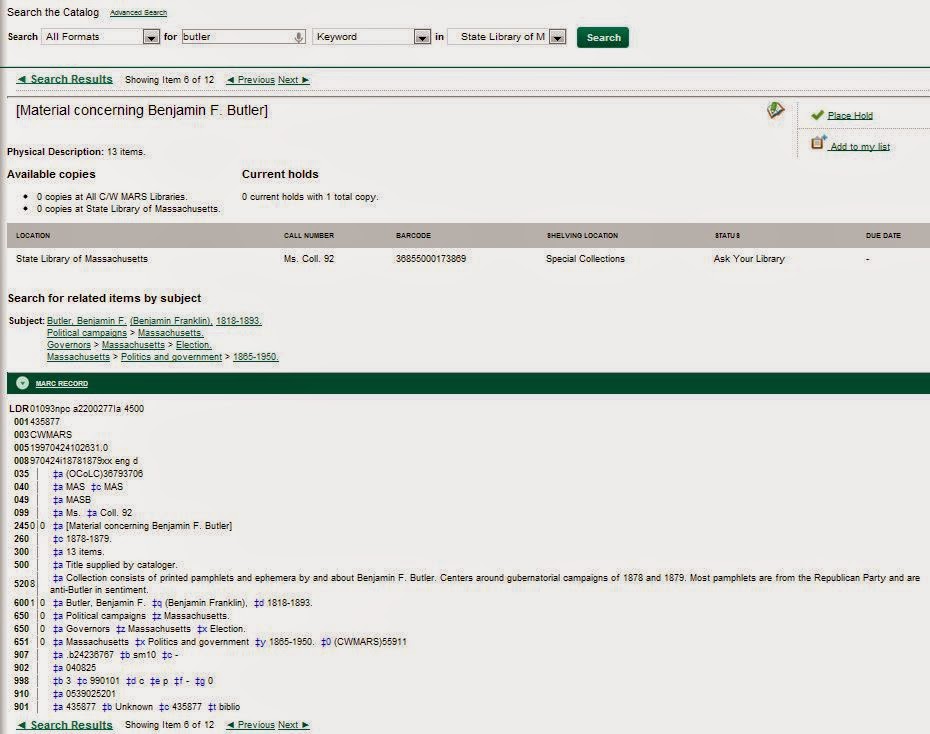The width and height of the screenshot is (930, 734).
Task: Click MARC field 001 value 435877
Action: click(44, 422)
